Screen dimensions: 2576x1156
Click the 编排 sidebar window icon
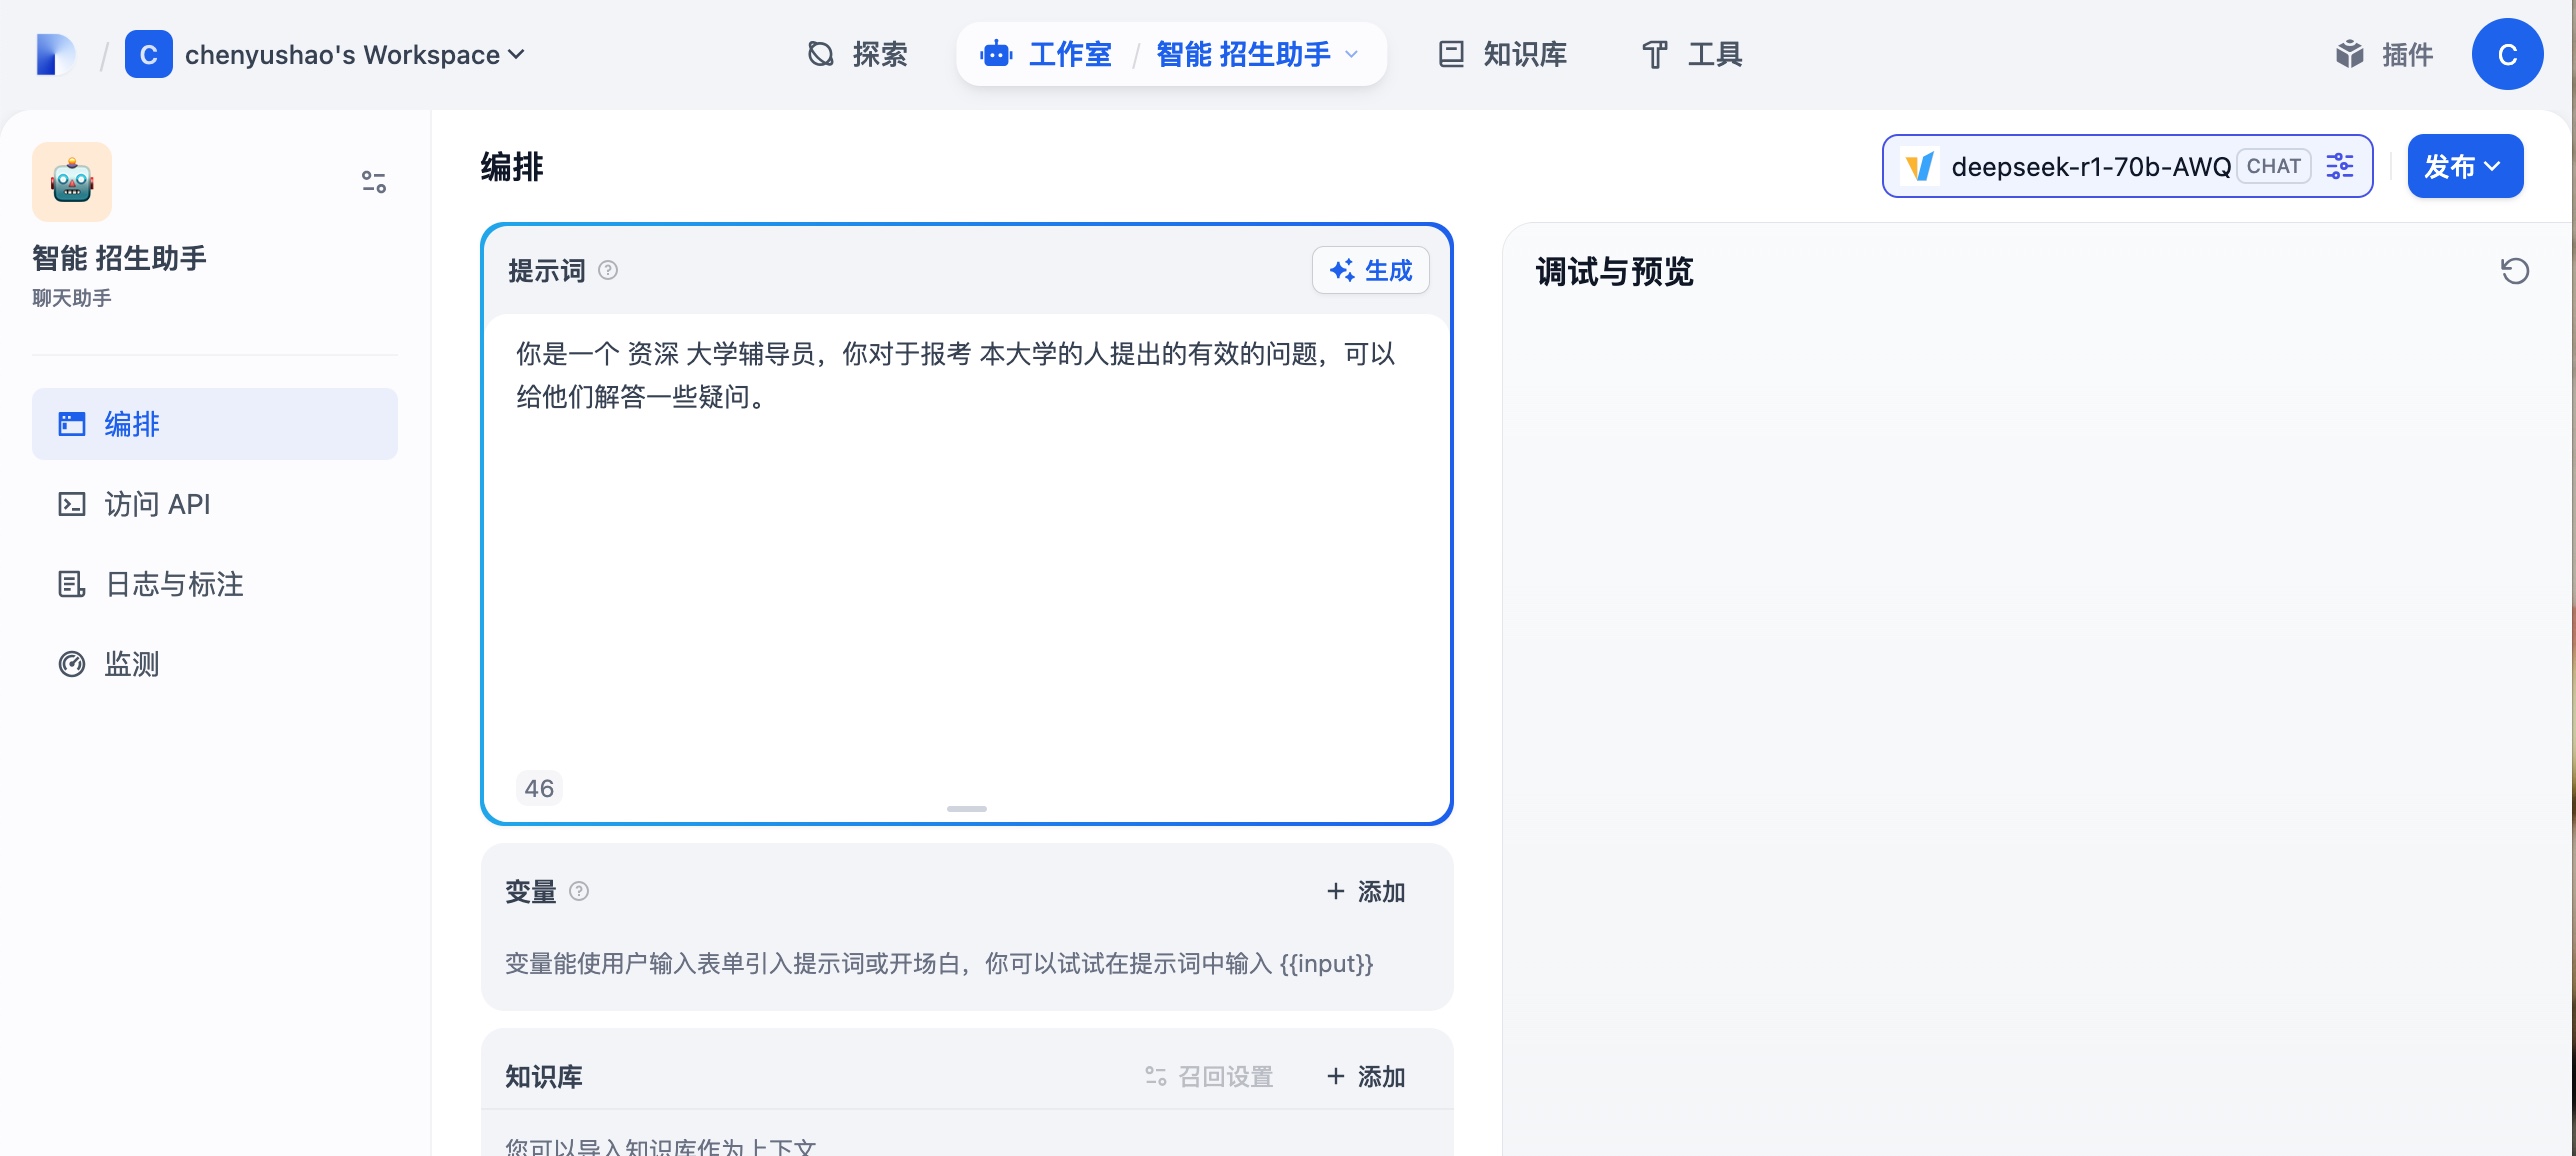pyautogui.click(x=71, y=424)
